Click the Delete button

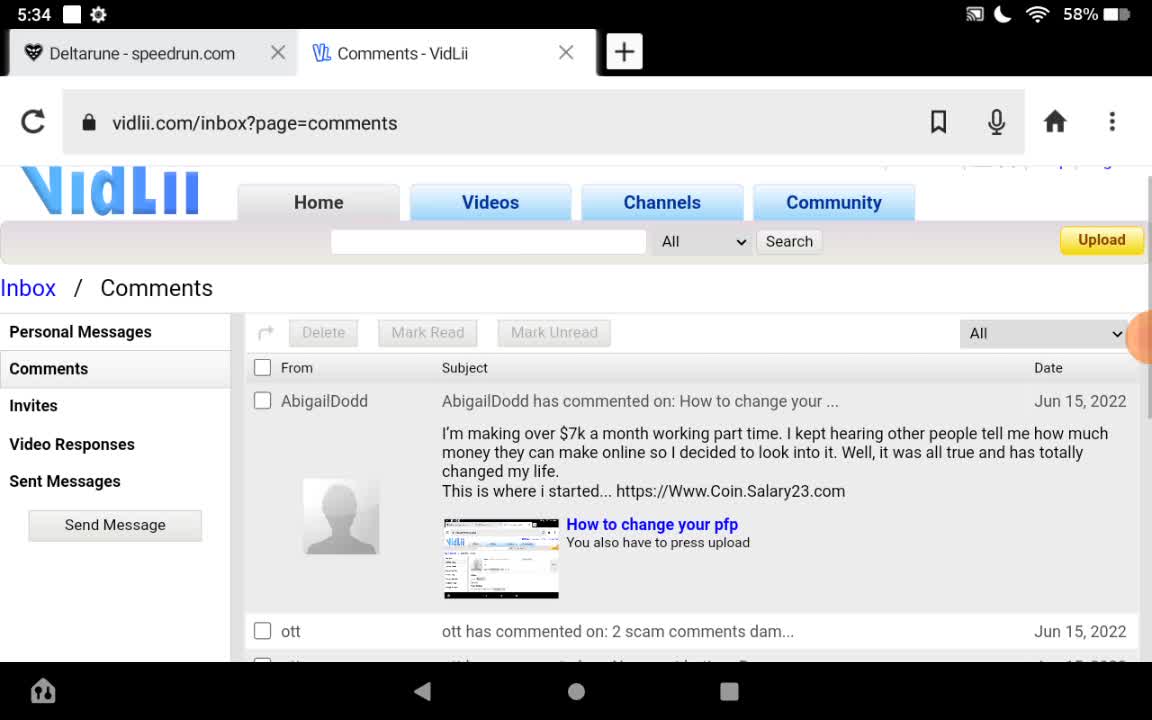(323, 333)
